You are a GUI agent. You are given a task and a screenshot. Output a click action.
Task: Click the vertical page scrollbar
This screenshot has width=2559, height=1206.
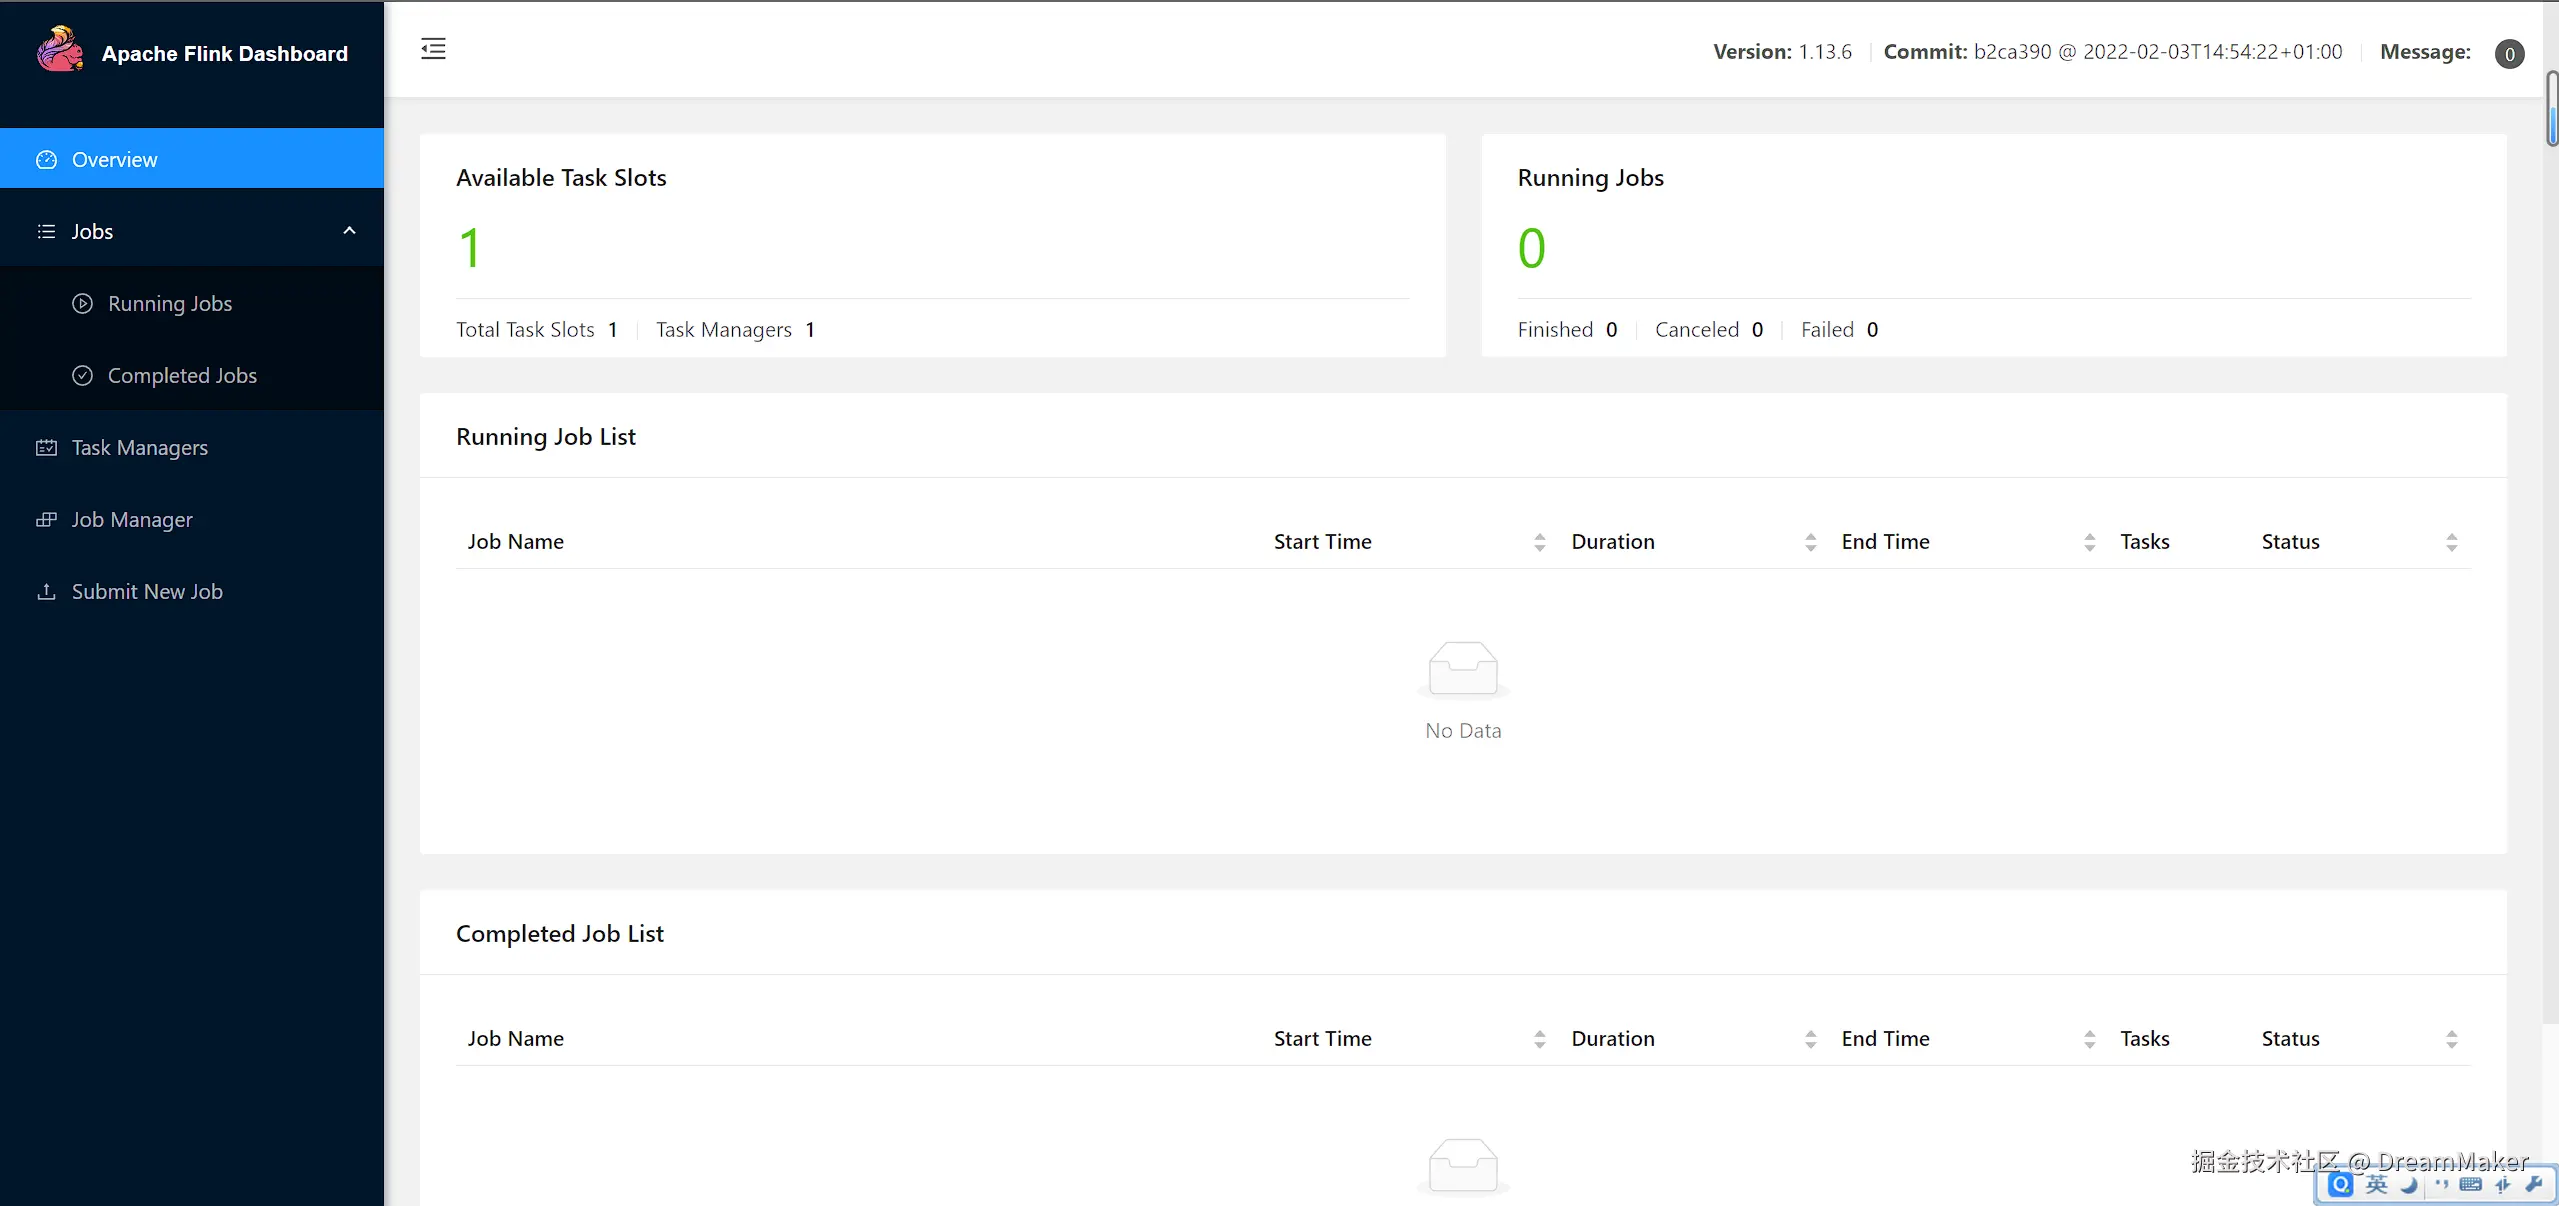(2551, 110)
